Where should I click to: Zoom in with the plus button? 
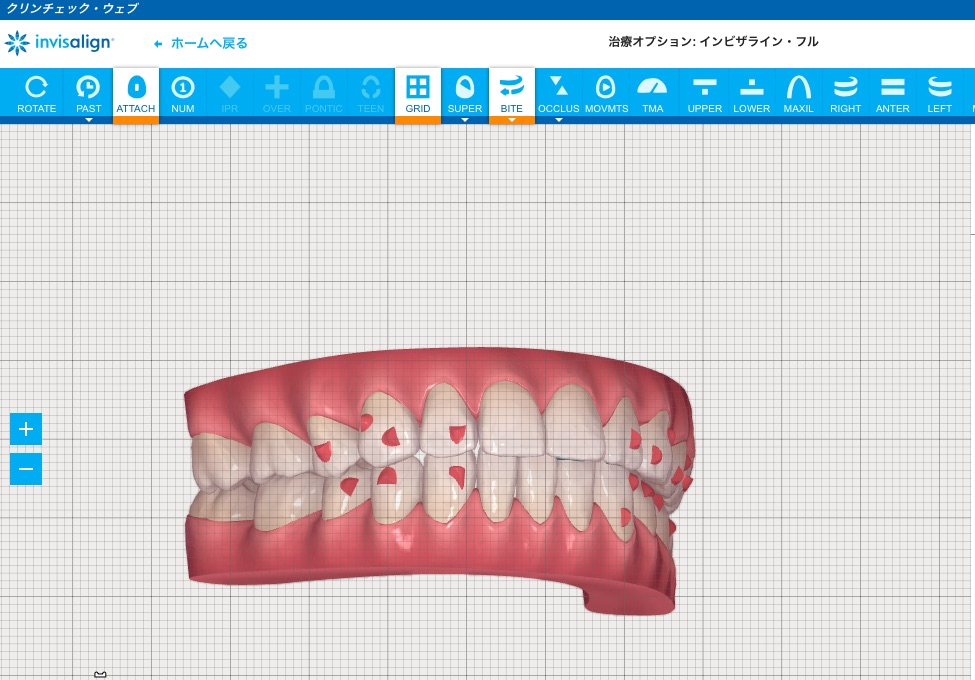tap(25, 429)
